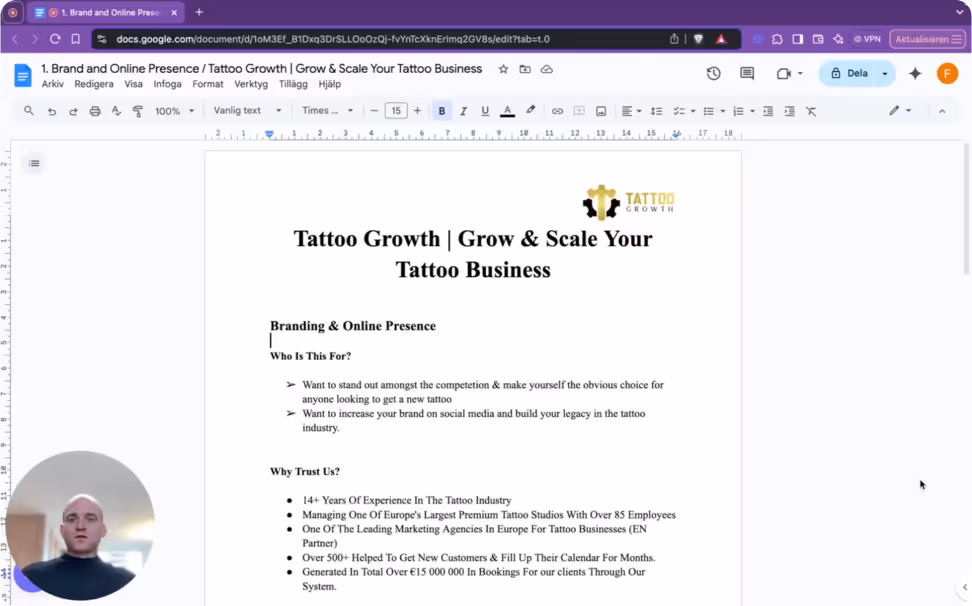Click the vertical document scrollbar

click(966, 211)
